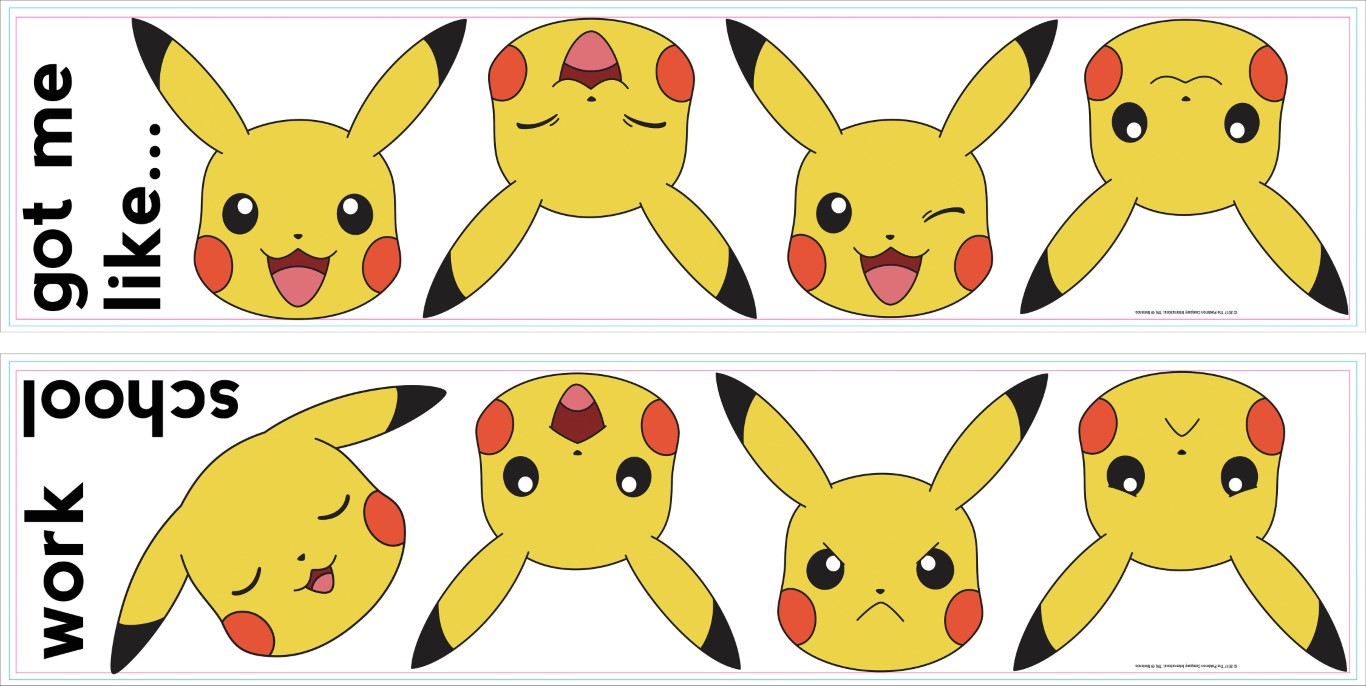Click the rotated "got me" text

(x=55, y=187)
